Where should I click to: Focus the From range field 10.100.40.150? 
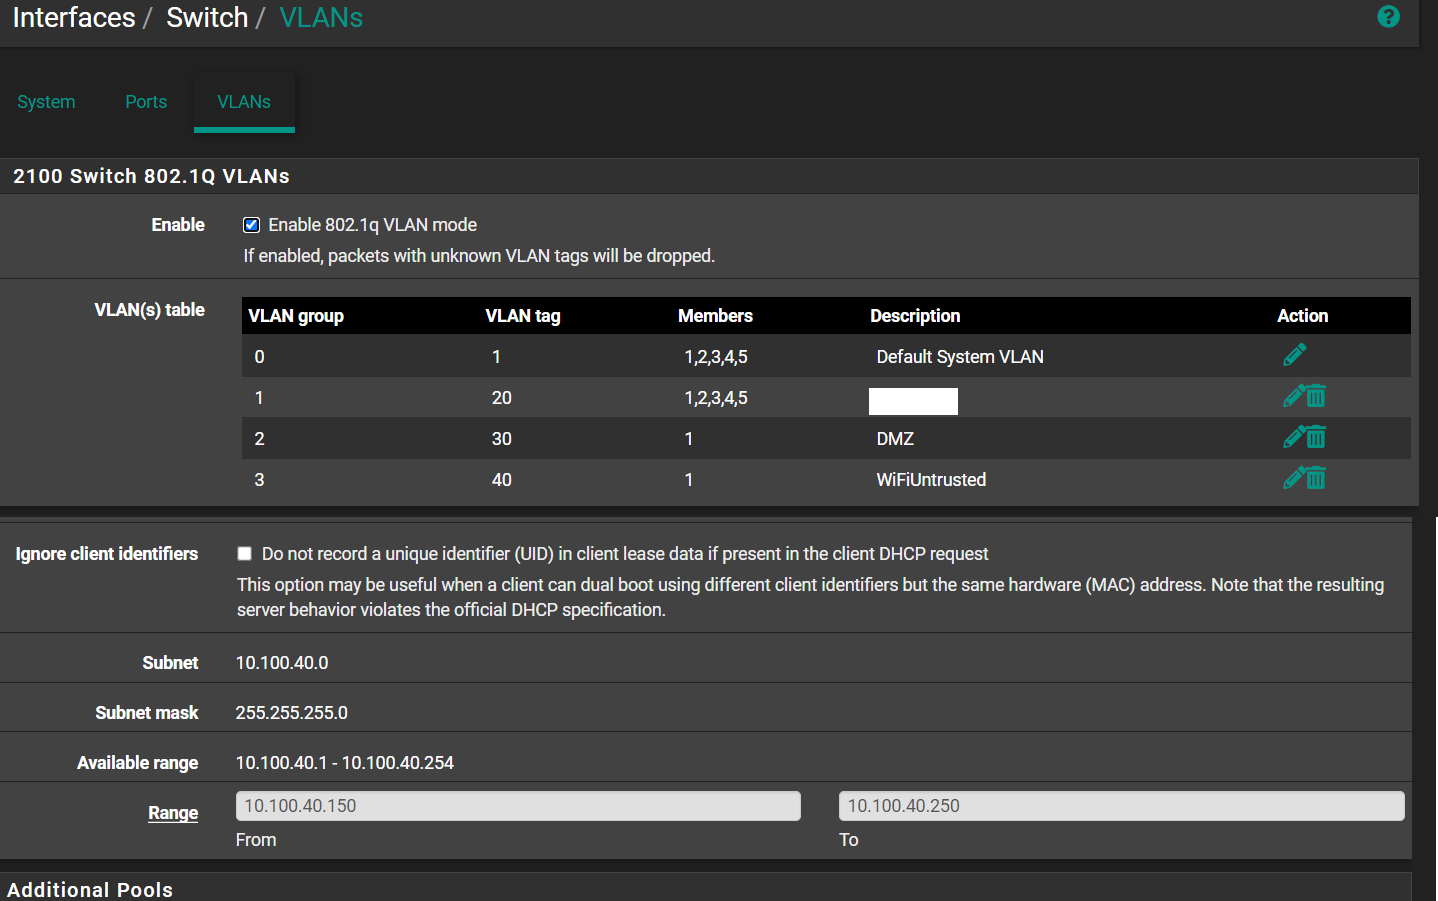518,806
